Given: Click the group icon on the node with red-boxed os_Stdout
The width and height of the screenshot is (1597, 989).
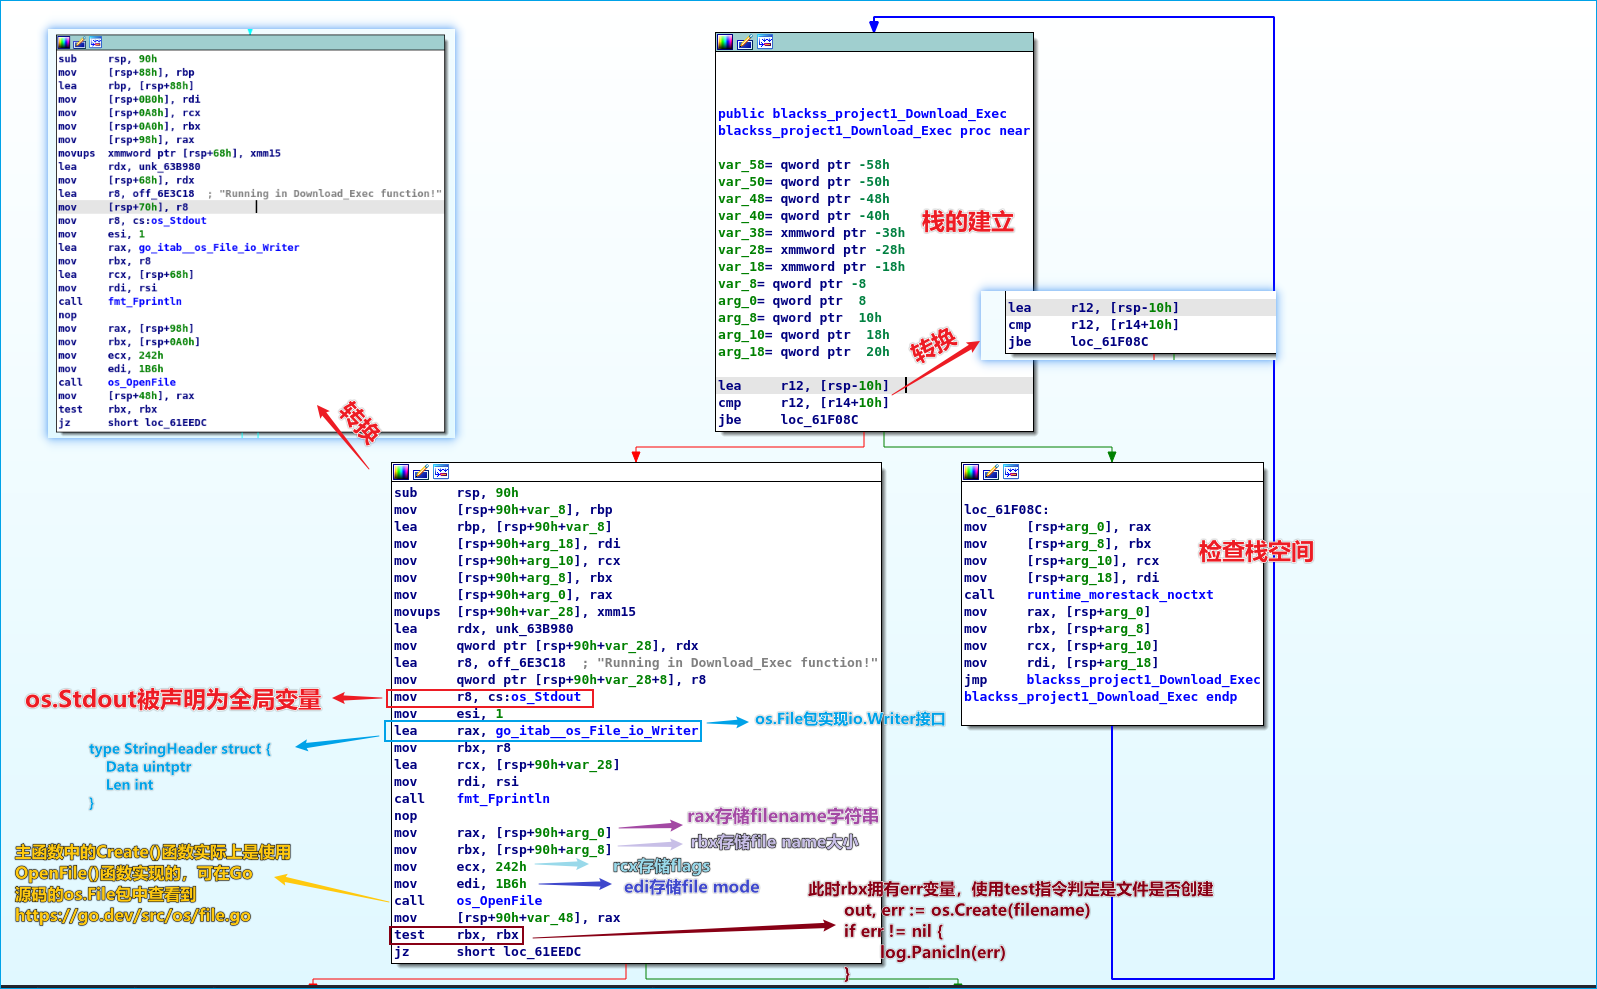Looking at the screenshot, I should (x=441, y=472).
